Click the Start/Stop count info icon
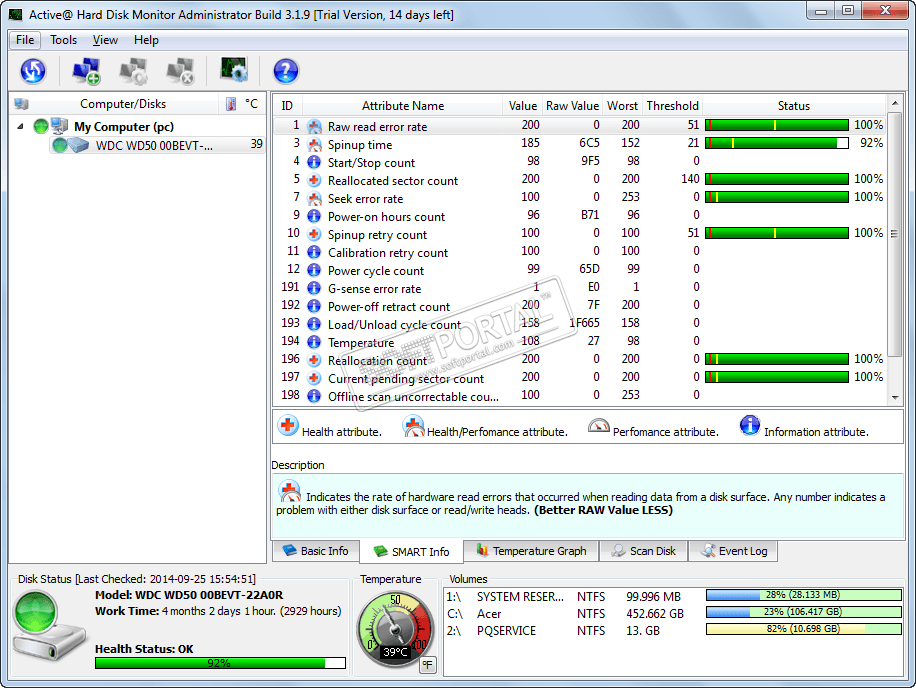The height and width of the screenshot is (688, 916). pyautogui.click(x=314, y=162)
